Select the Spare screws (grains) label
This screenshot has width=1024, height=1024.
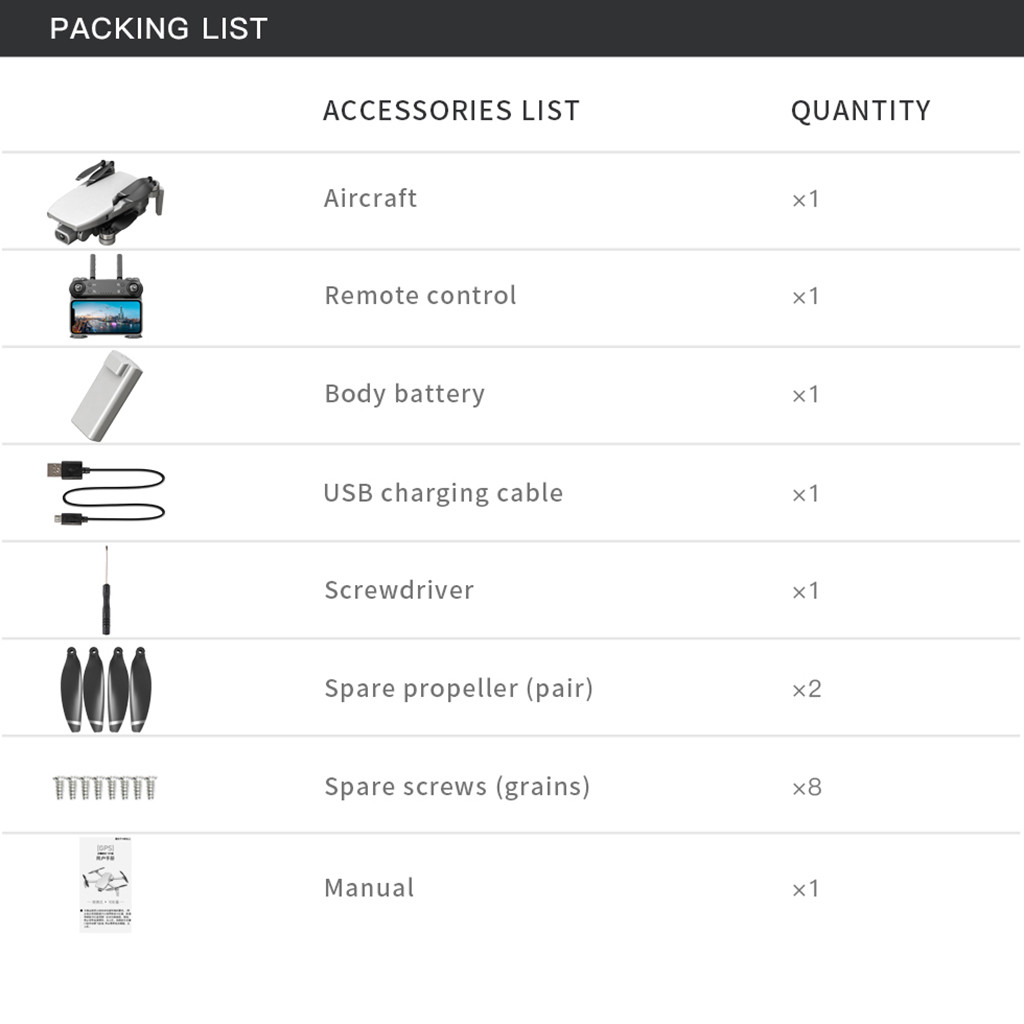[x=457, y=787]
